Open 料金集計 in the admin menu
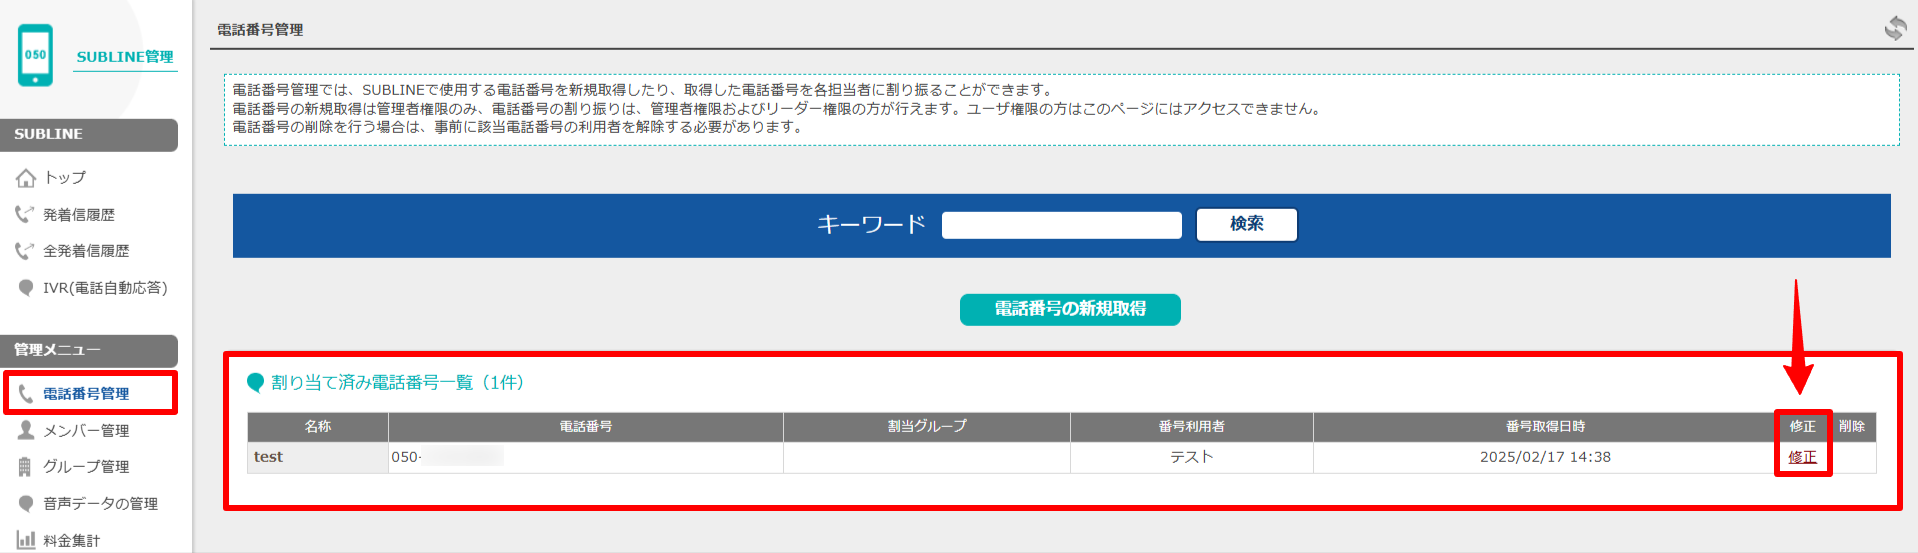 coord(71,541)
